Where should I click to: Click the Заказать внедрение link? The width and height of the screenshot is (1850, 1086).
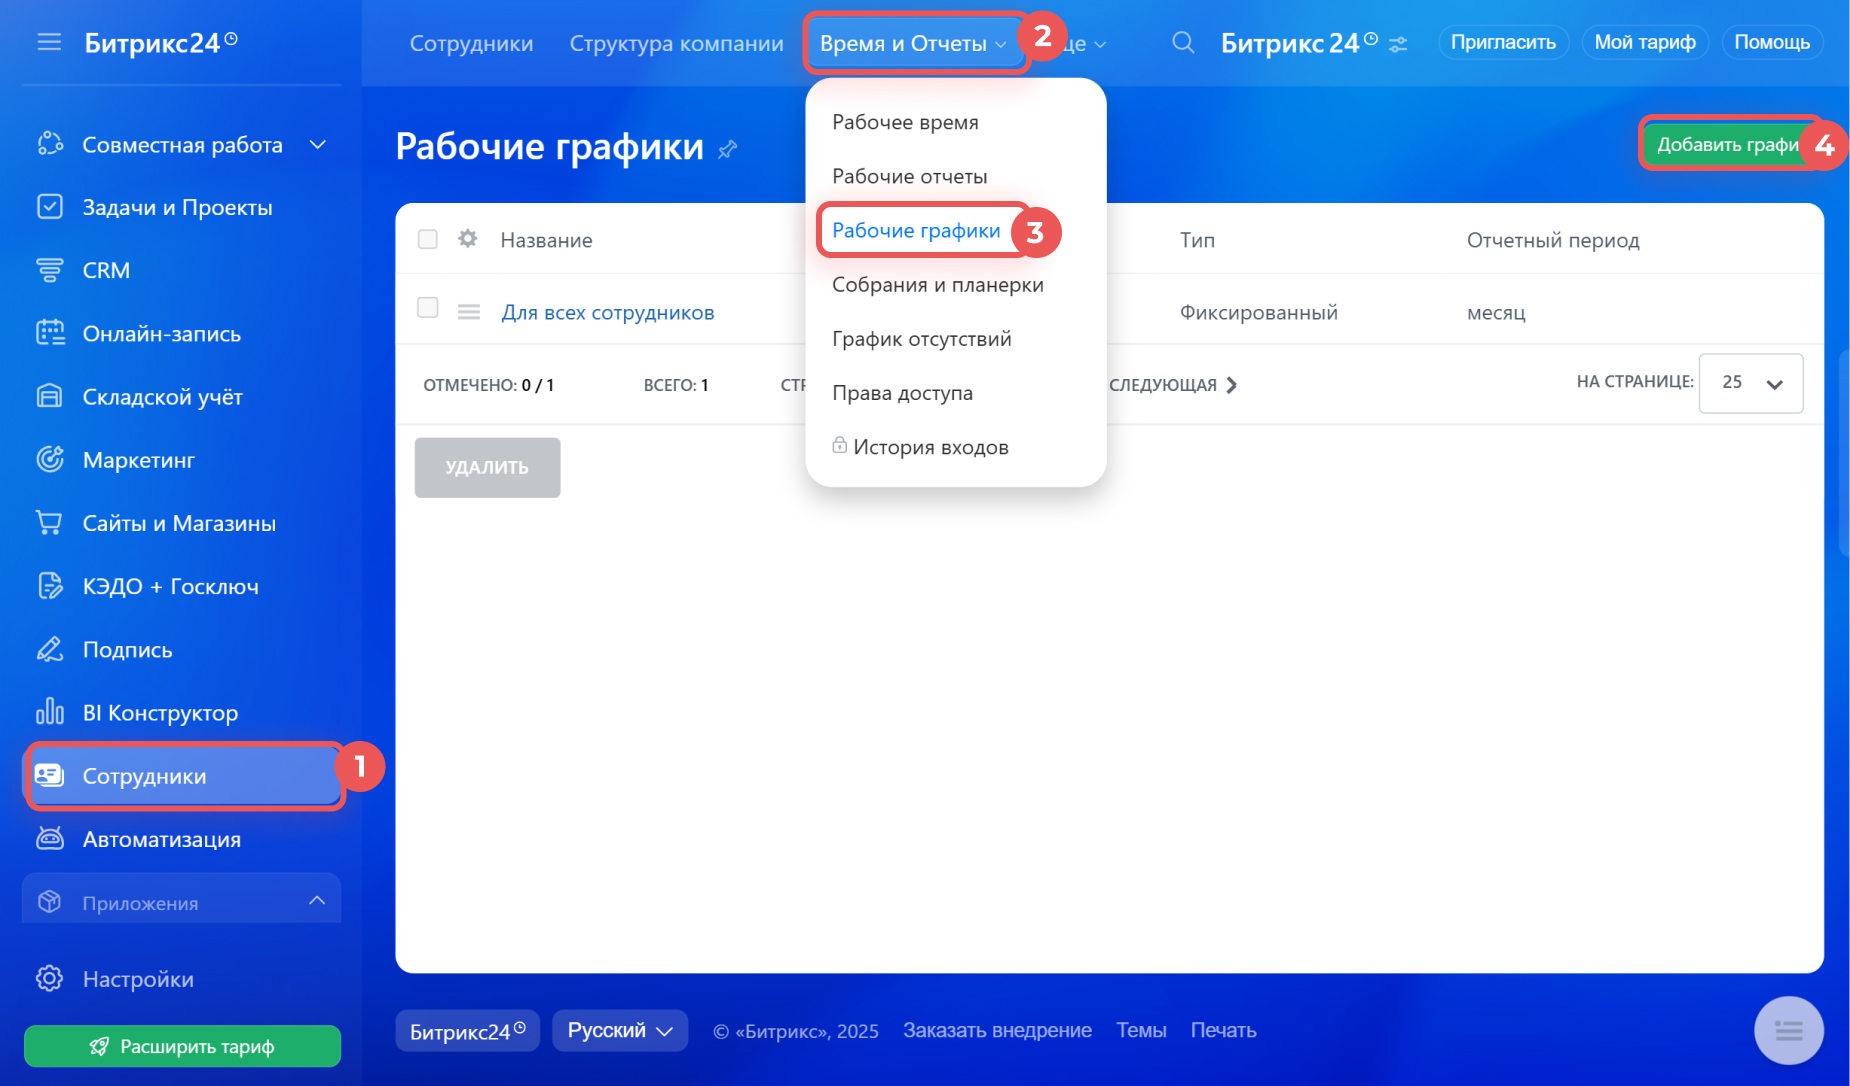(997, 1030)
